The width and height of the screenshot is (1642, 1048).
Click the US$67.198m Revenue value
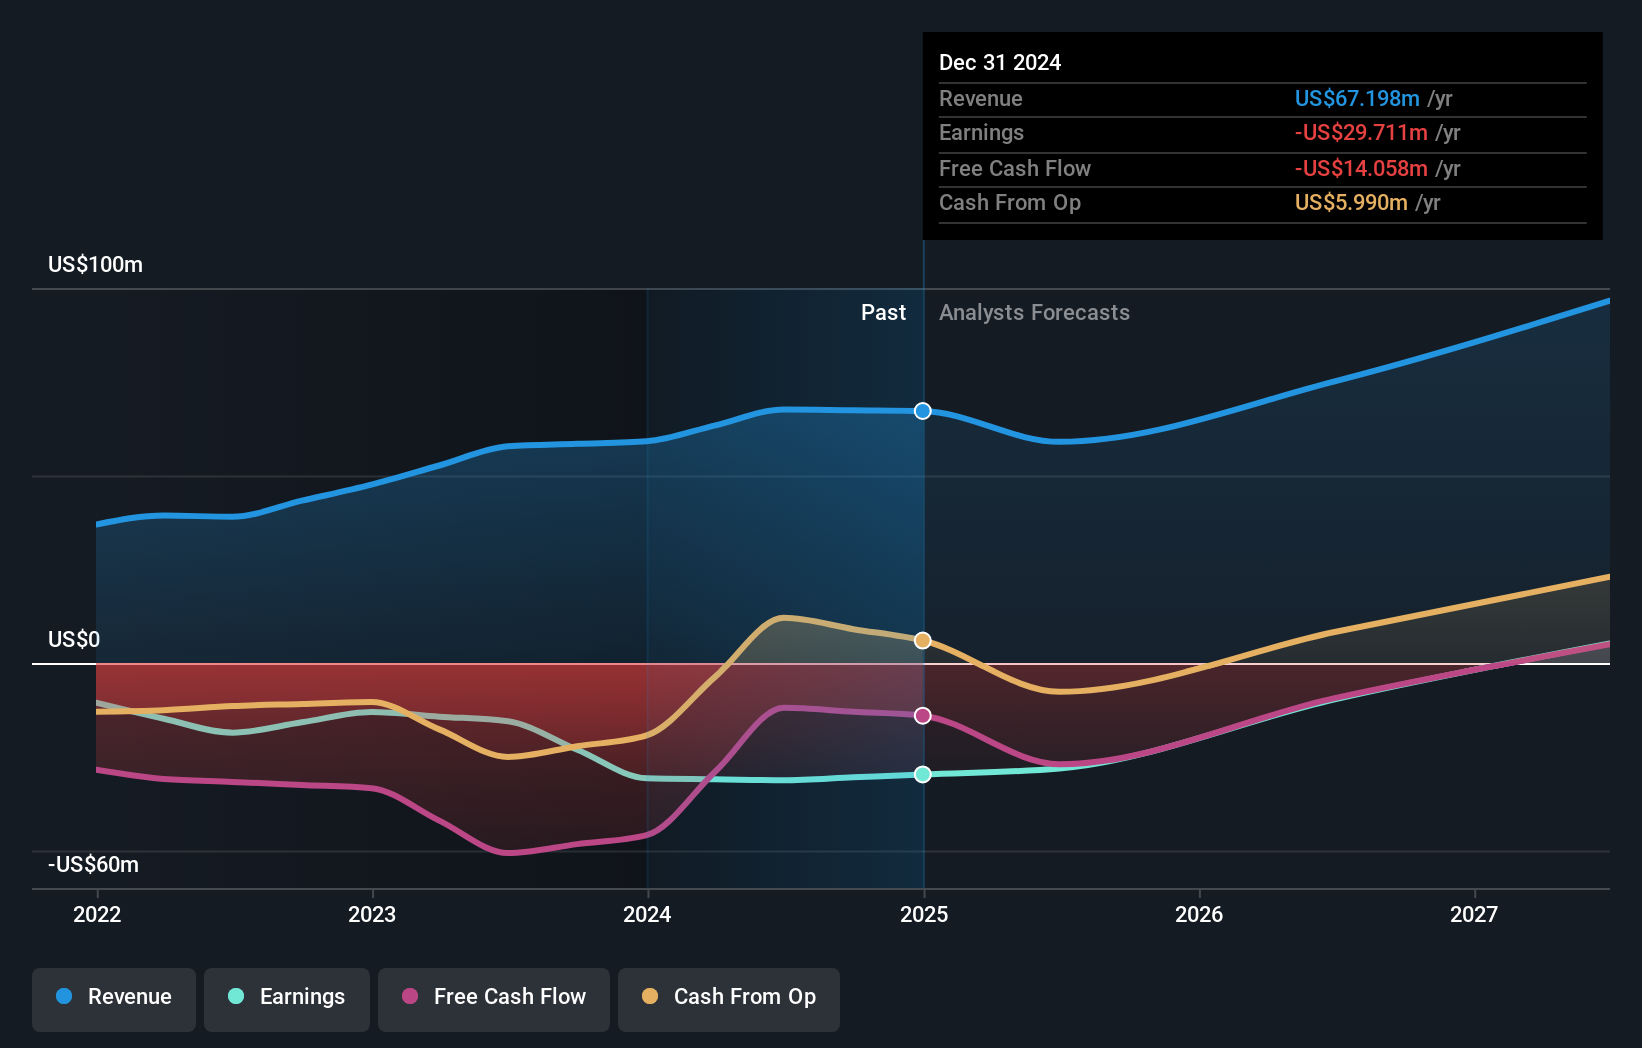click(1357, 98)
